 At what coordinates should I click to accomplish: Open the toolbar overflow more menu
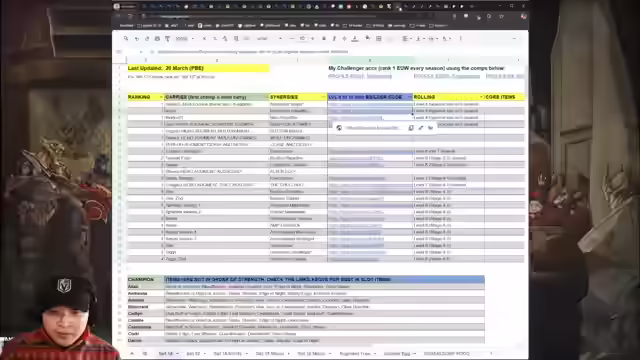click(461, 38)
